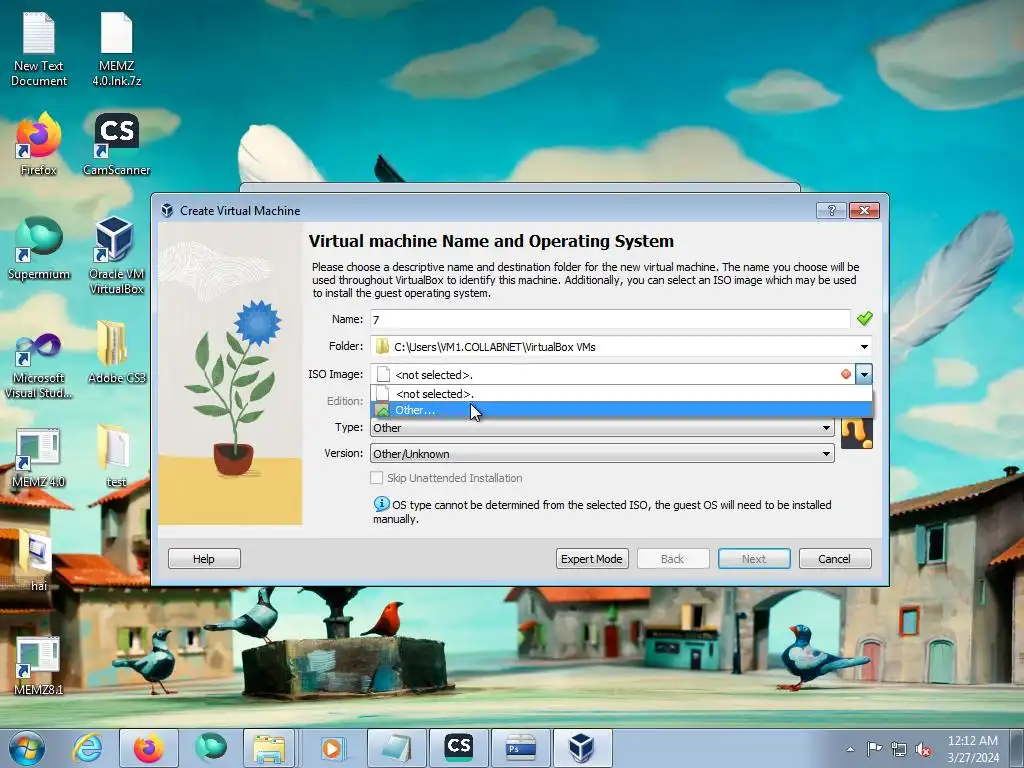
Task: Launch Internet Explorer from the taskbar
Action: click(x=87, y=748)
